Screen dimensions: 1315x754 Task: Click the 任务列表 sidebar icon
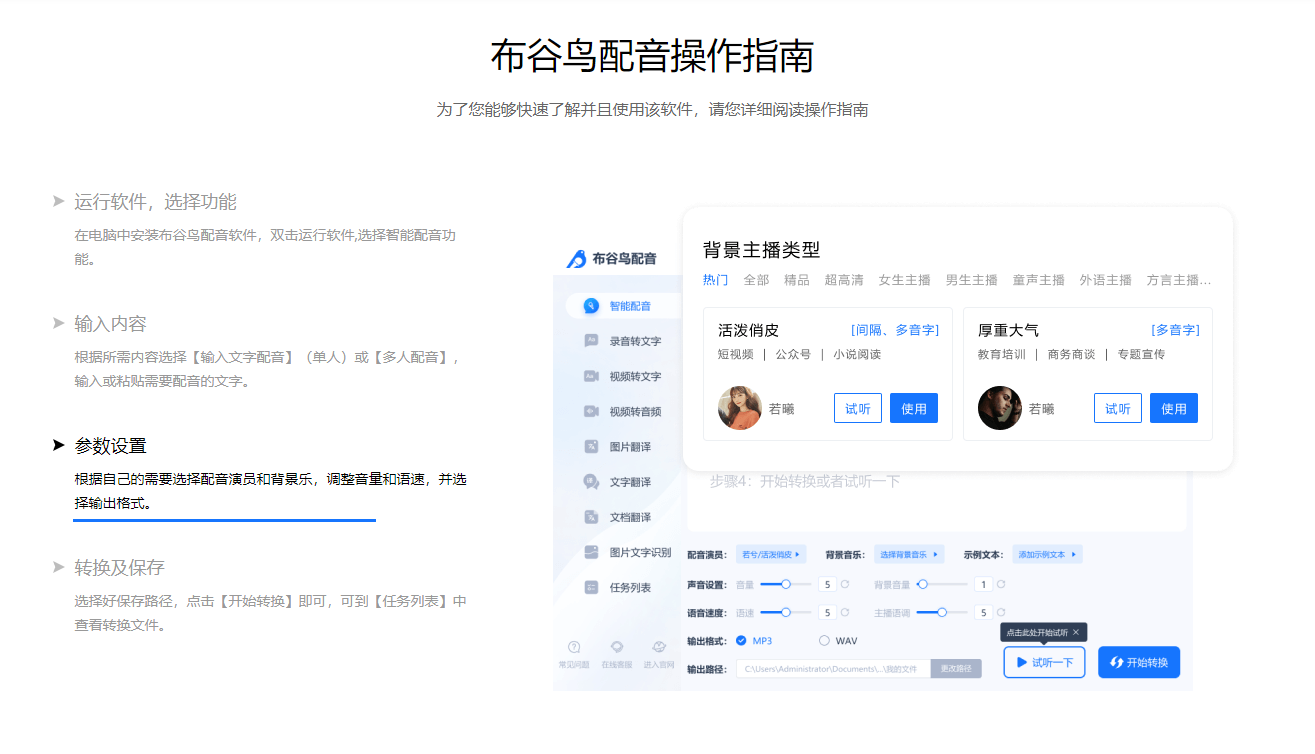pyautogui.click(x=591, y=587)
